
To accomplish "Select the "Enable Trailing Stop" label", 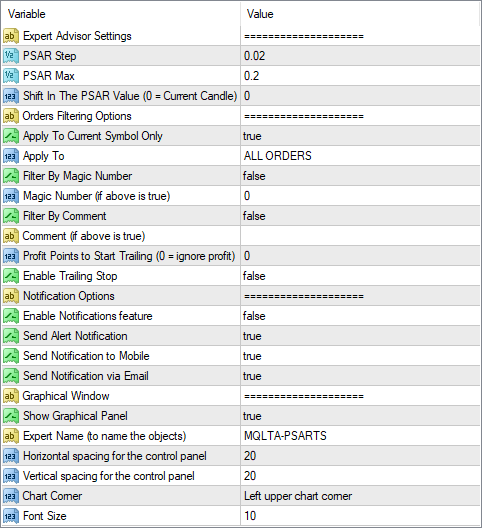I will pos(70,276).
